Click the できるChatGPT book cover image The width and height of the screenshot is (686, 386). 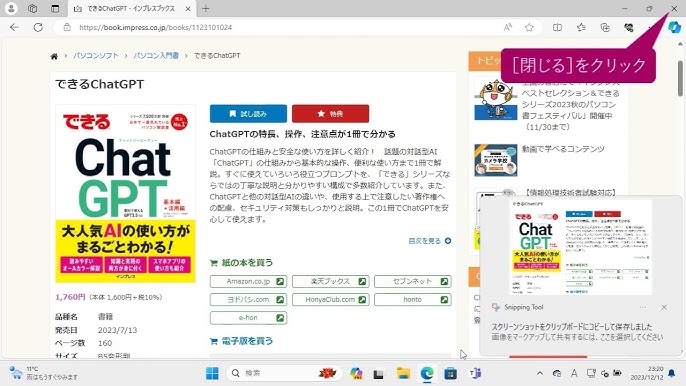pyautogui.click(x=126, y=193)
